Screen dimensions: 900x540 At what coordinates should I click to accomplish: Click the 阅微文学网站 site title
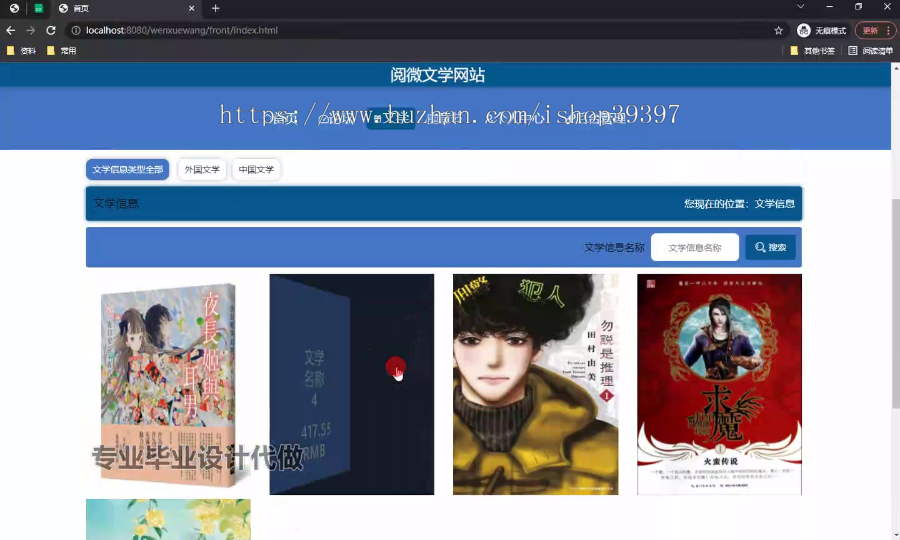pyautogui.click(x=437, y=75)
